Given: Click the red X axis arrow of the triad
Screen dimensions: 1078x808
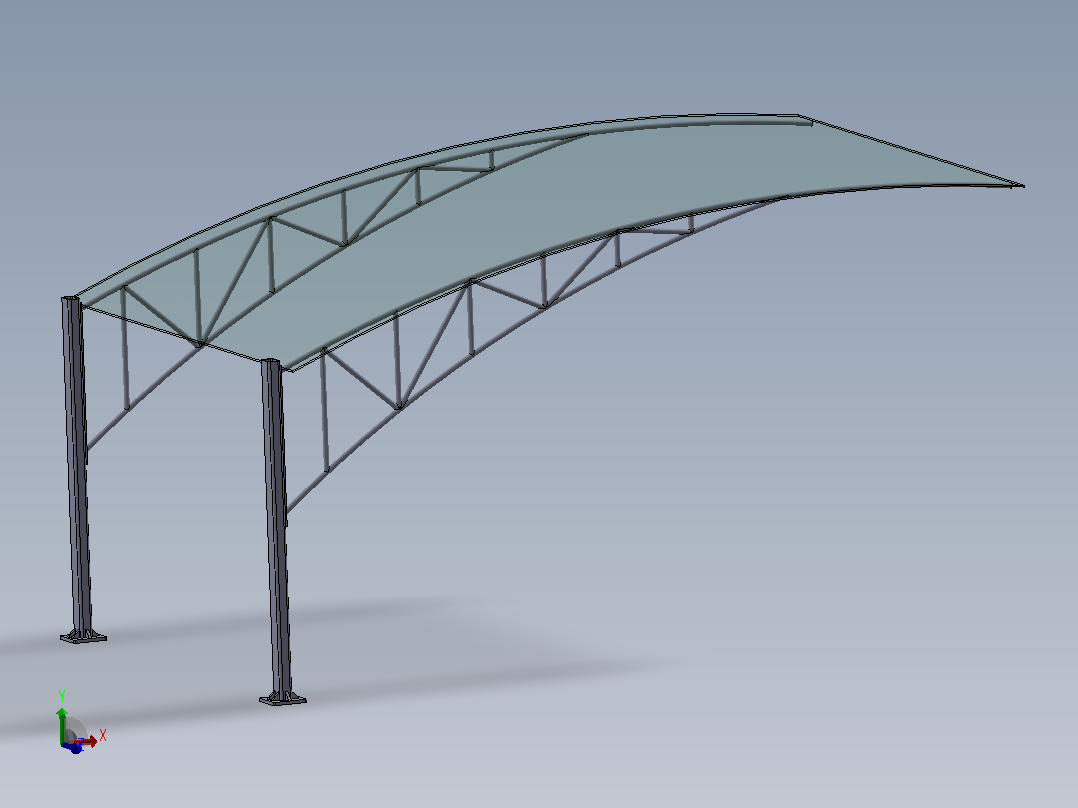Looking at the screenshot, I should [88, 741].
